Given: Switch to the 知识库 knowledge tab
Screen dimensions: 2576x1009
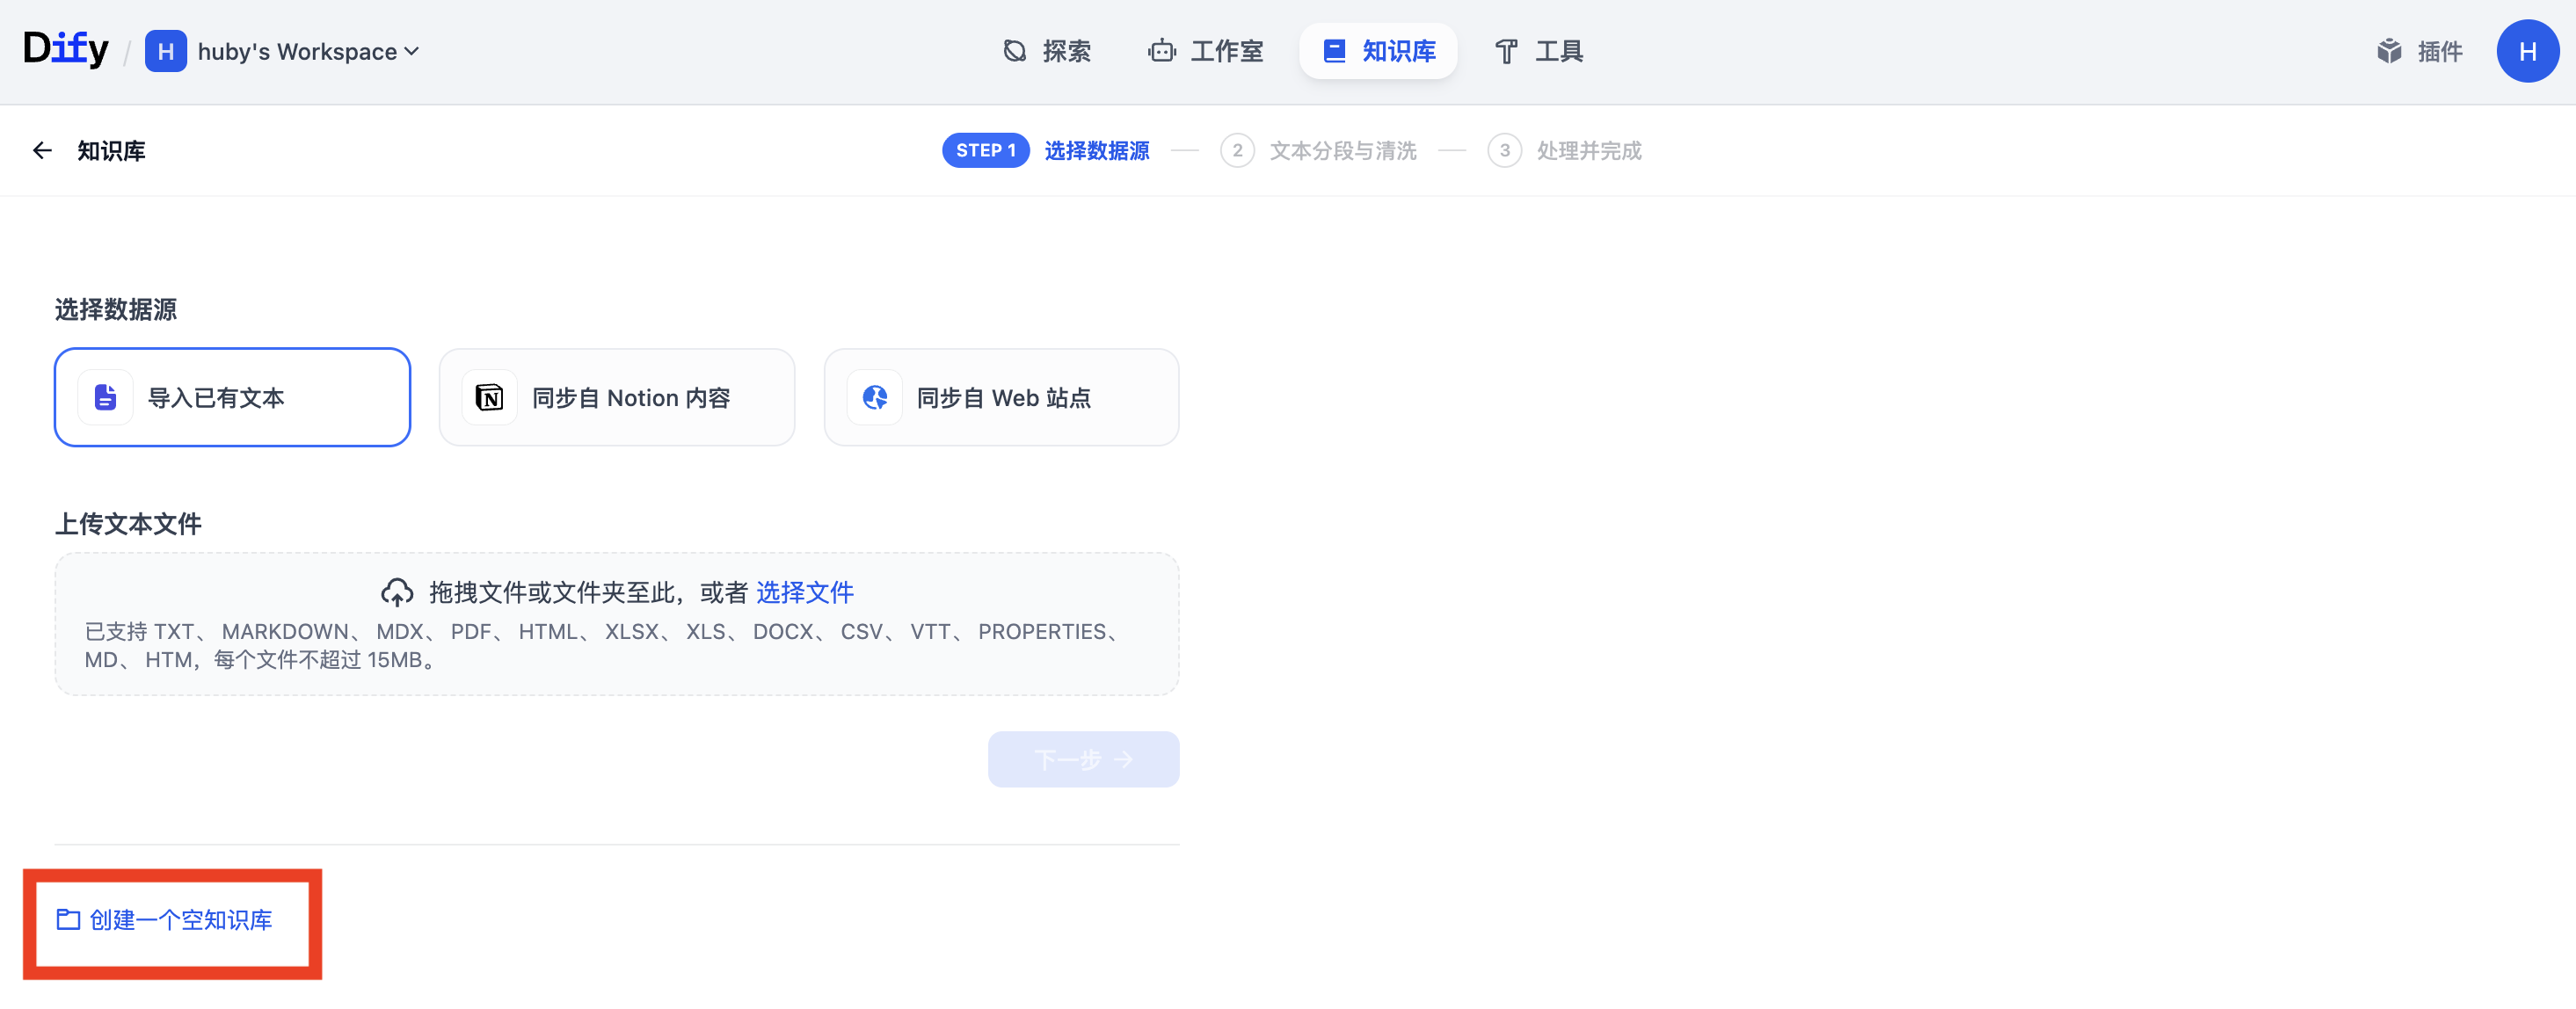Looking at the screenshot, I should point(1378,51).
